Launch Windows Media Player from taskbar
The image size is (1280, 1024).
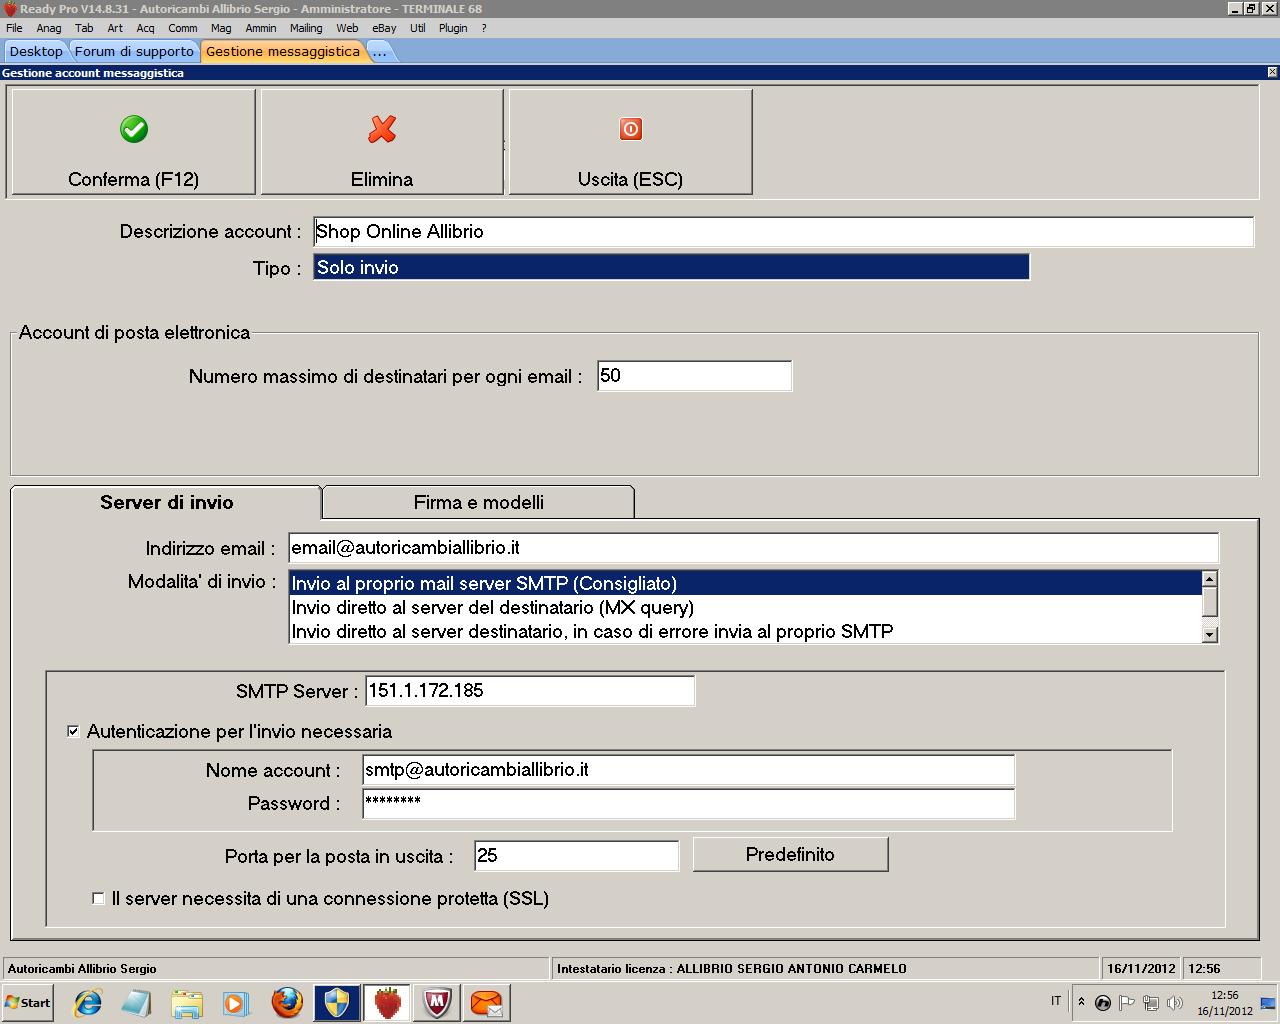pyautogui.click(x=236, y=1002)
